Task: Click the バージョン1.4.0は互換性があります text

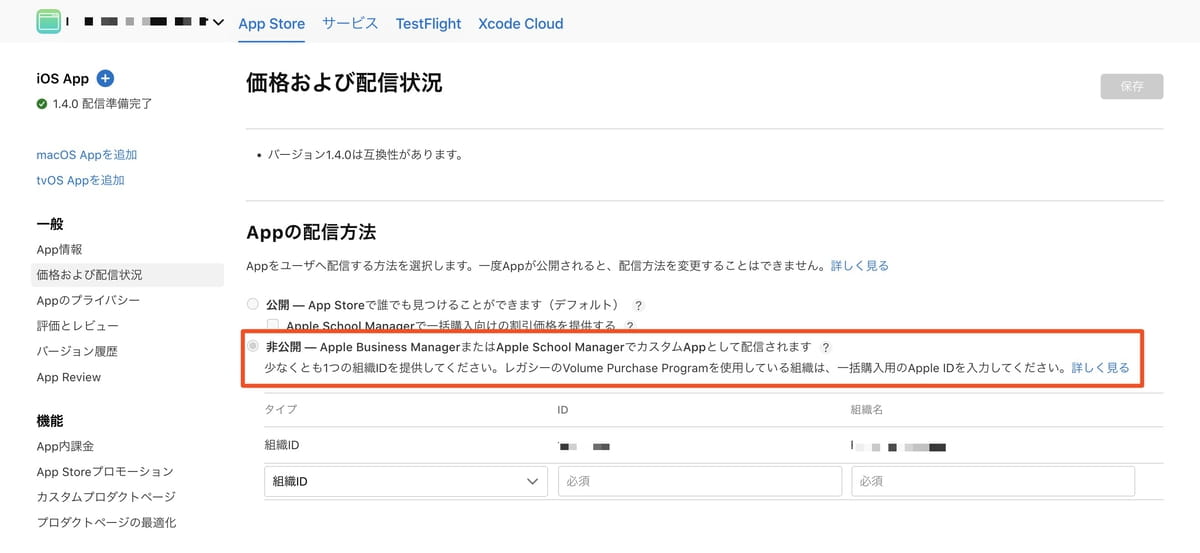Action: 364,155
